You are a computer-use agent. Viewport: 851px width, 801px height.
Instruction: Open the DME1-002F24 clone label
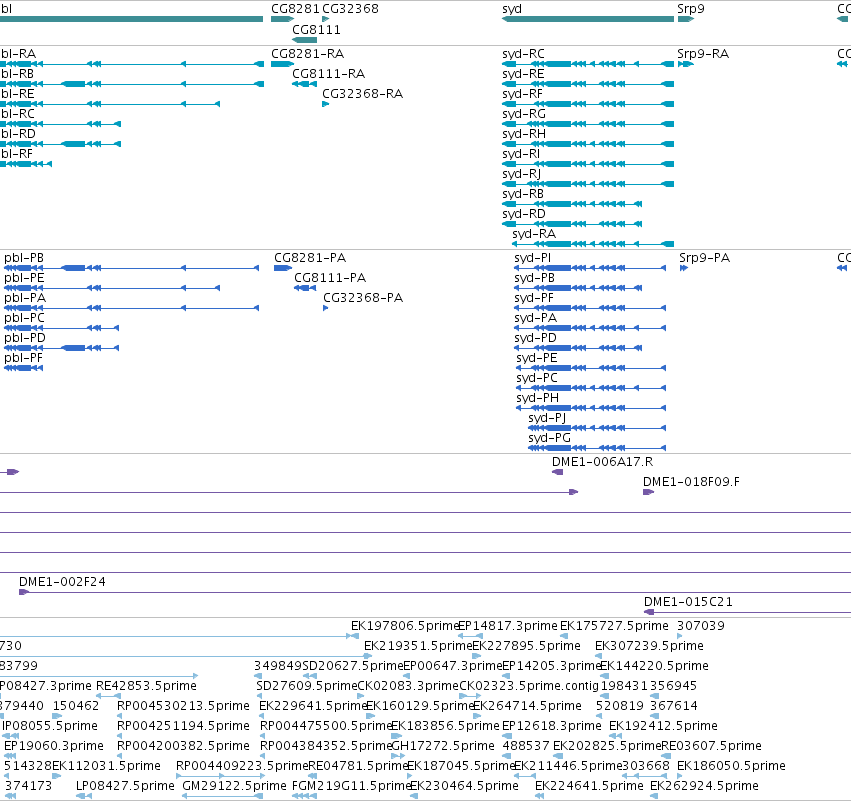pyautogui.click(x=62, y=582)
